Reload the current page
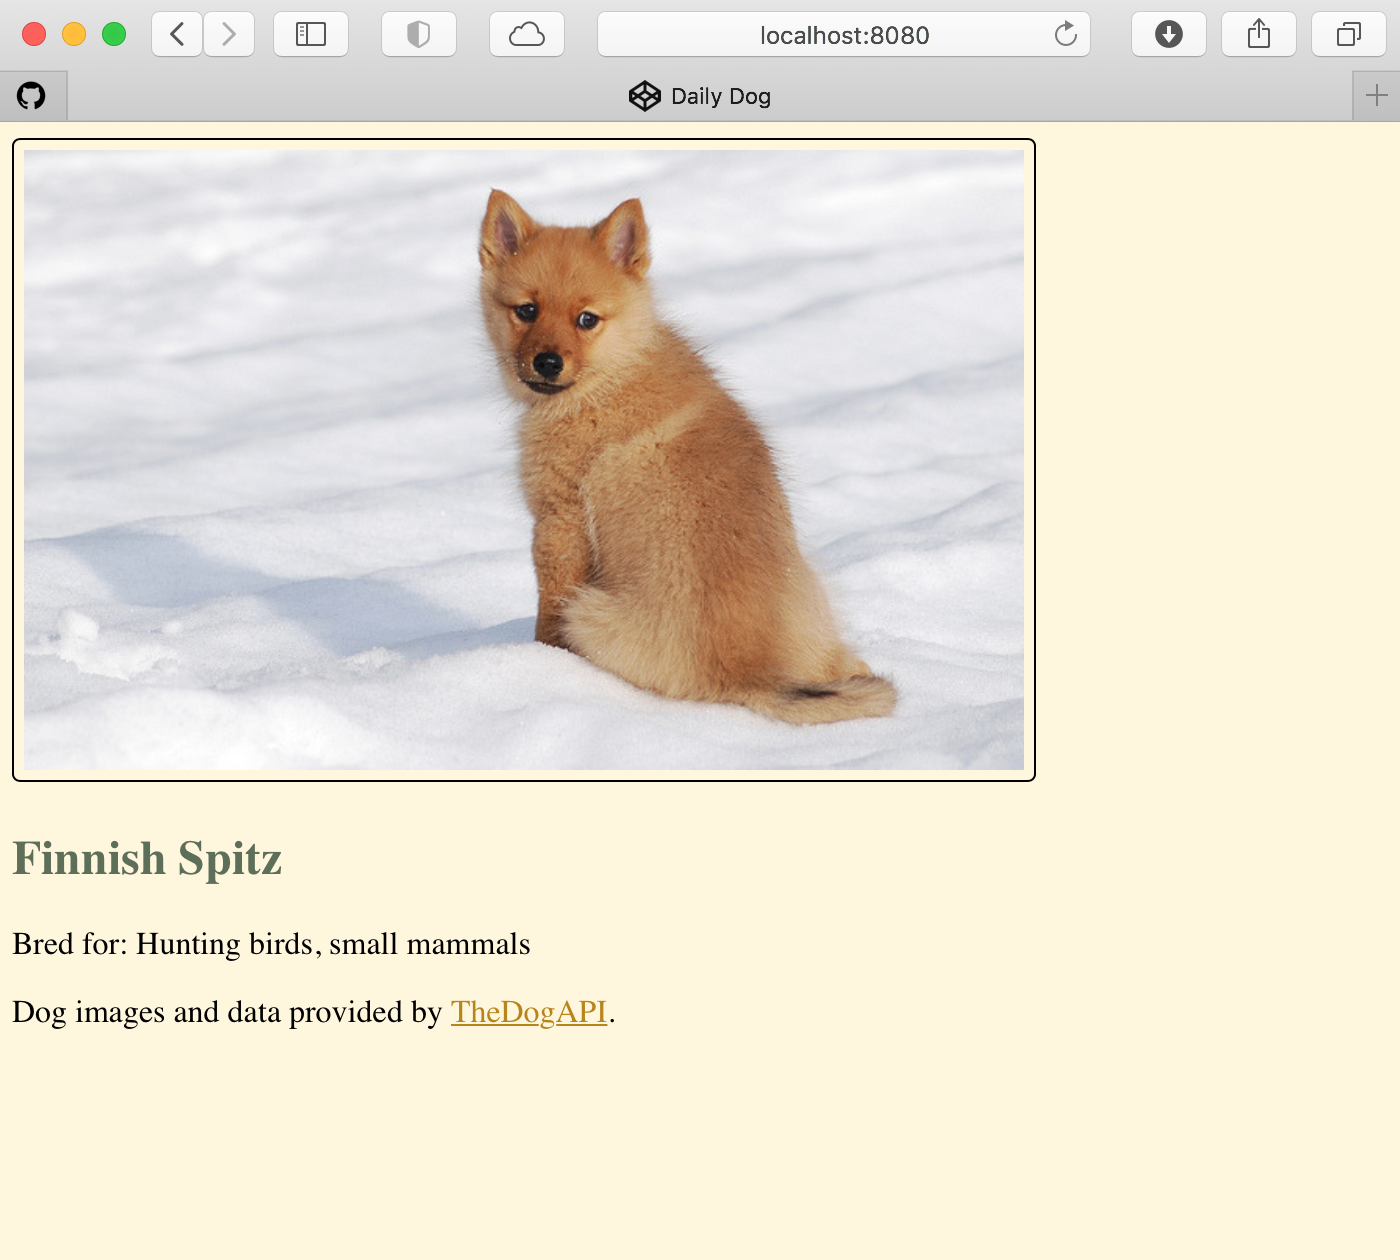 tap(1066, 35)
